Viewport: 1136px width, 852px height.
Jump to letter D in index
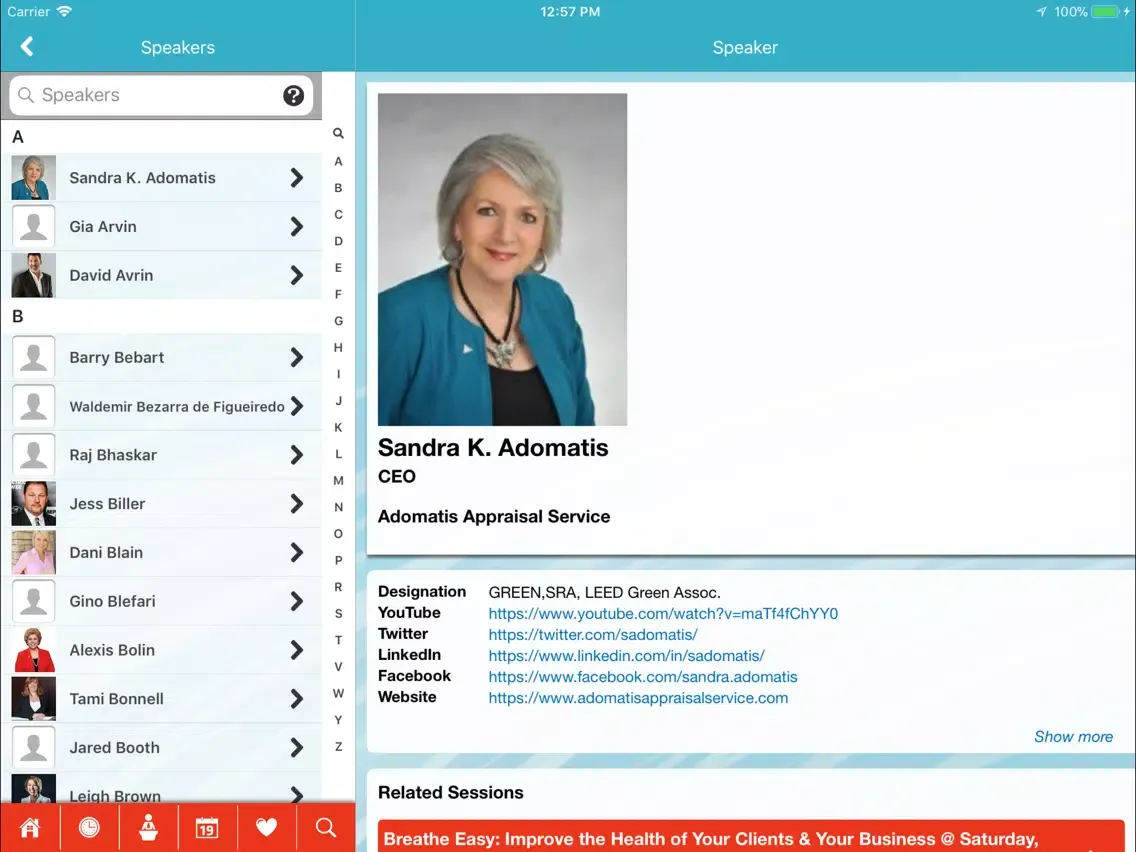338,241
